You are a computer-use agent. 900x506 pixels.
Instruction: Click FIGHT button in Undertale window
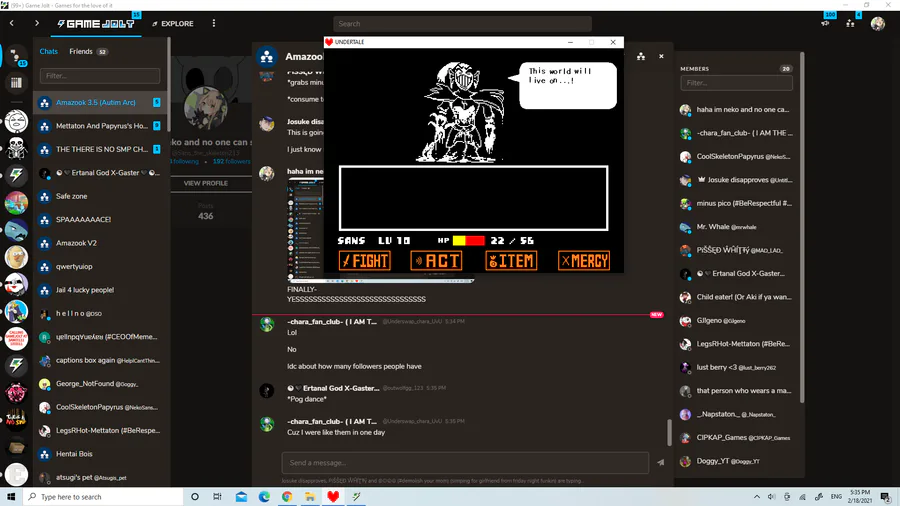pyautogui.click(x=365, y=261)
